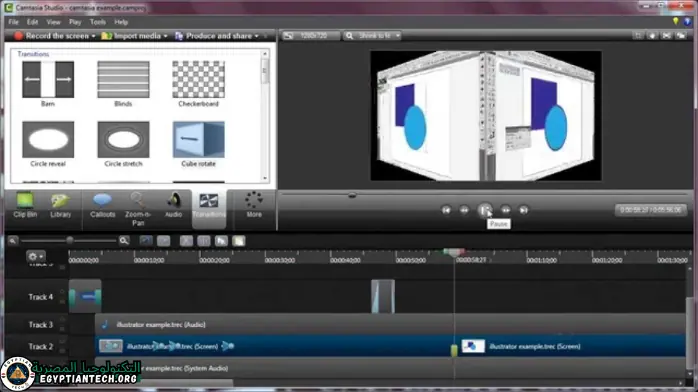698x392 pixels.
Task: Click the Redo icon in timeline toolbar
Action: click(x=163, y=241)
